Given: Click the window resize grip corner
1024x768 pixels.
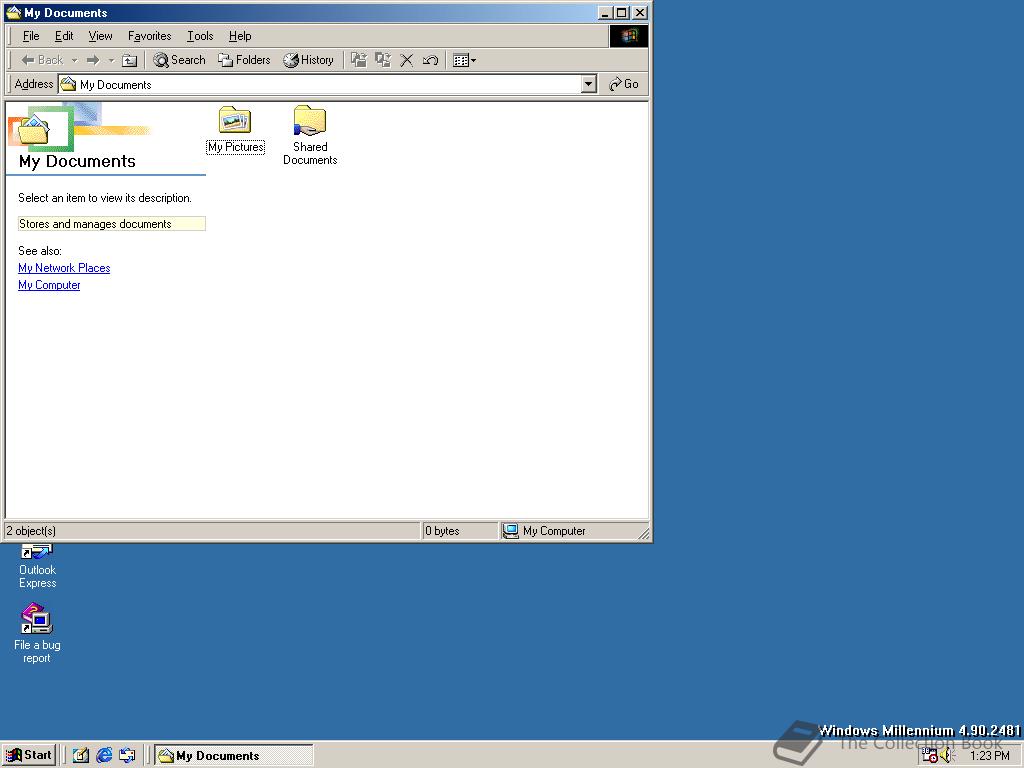Looking at the screenshot, I should 643,533.
